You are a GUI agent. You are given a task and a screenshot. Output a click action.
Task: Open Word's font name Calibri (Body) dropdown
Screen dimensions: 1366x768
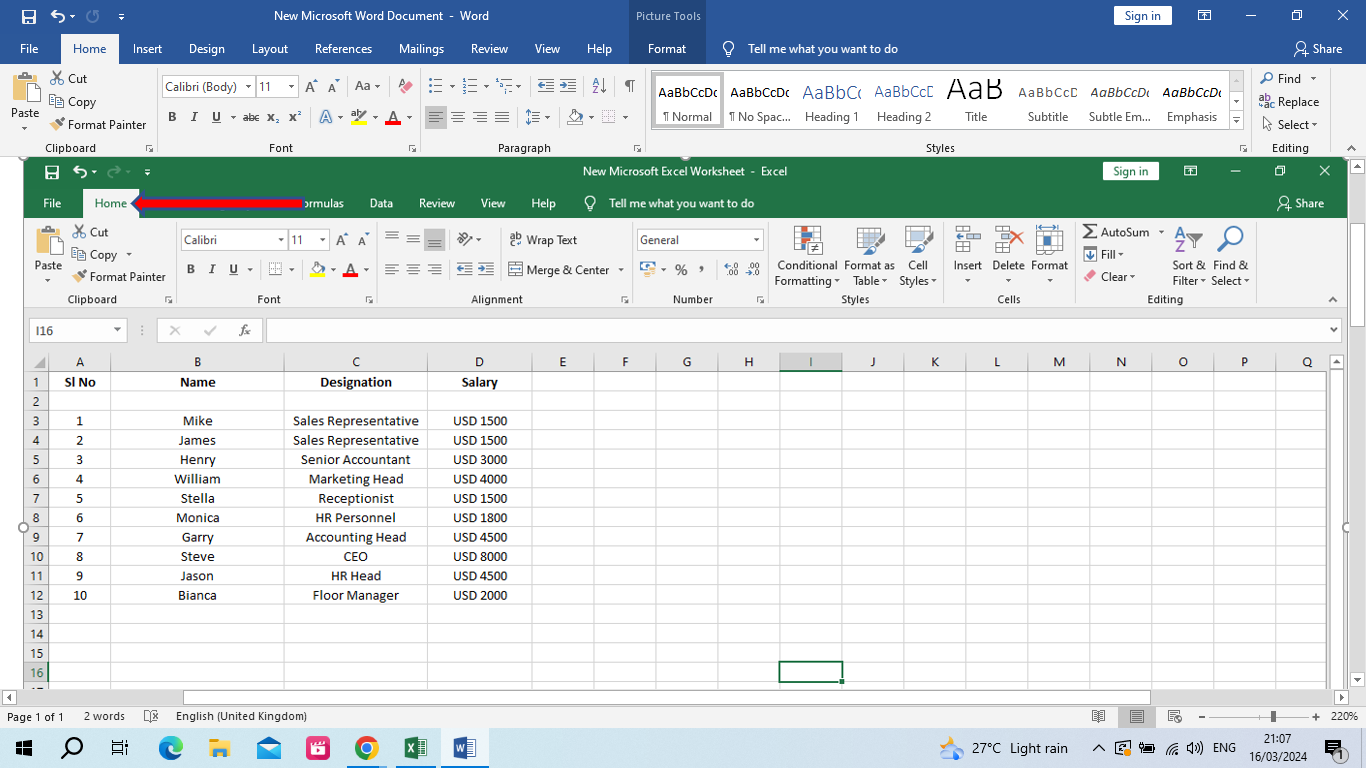click(248, 87)
